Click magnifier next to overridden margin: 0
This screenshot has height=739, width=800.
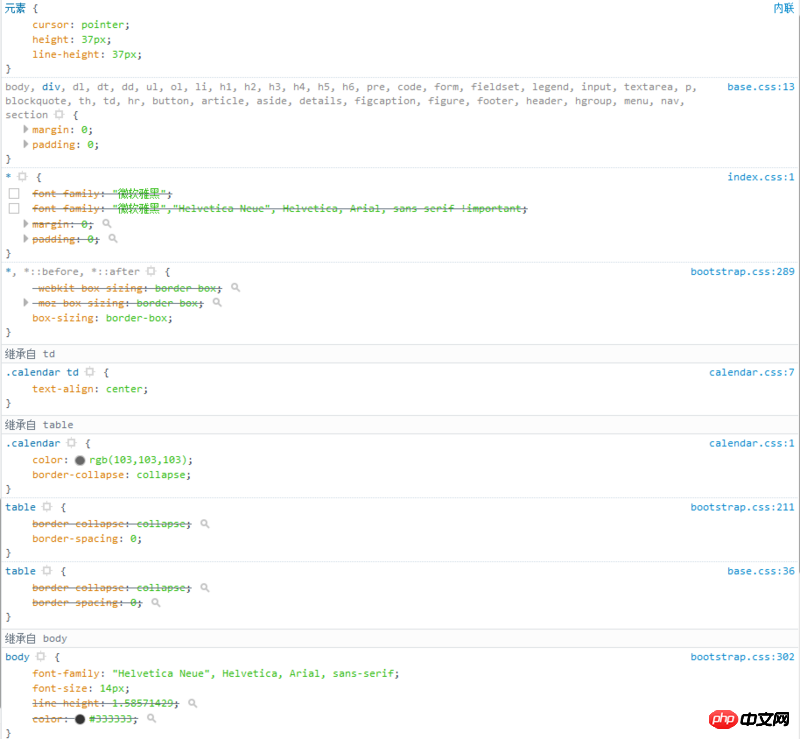tap(107, 224)
